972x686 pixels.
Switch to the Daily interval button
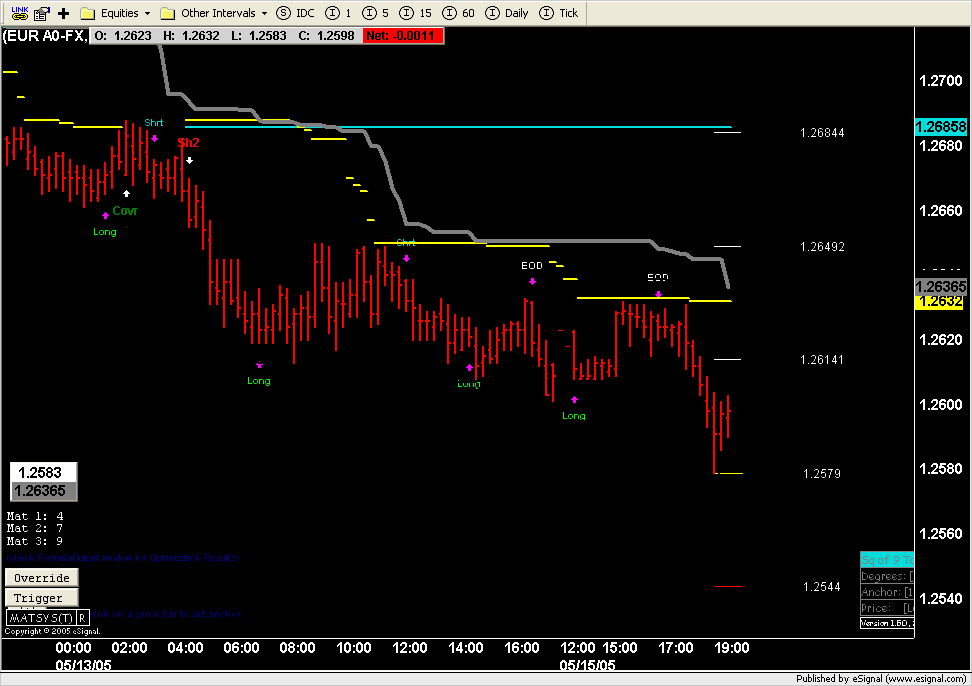pyautogui.click(x=506, y=13)
